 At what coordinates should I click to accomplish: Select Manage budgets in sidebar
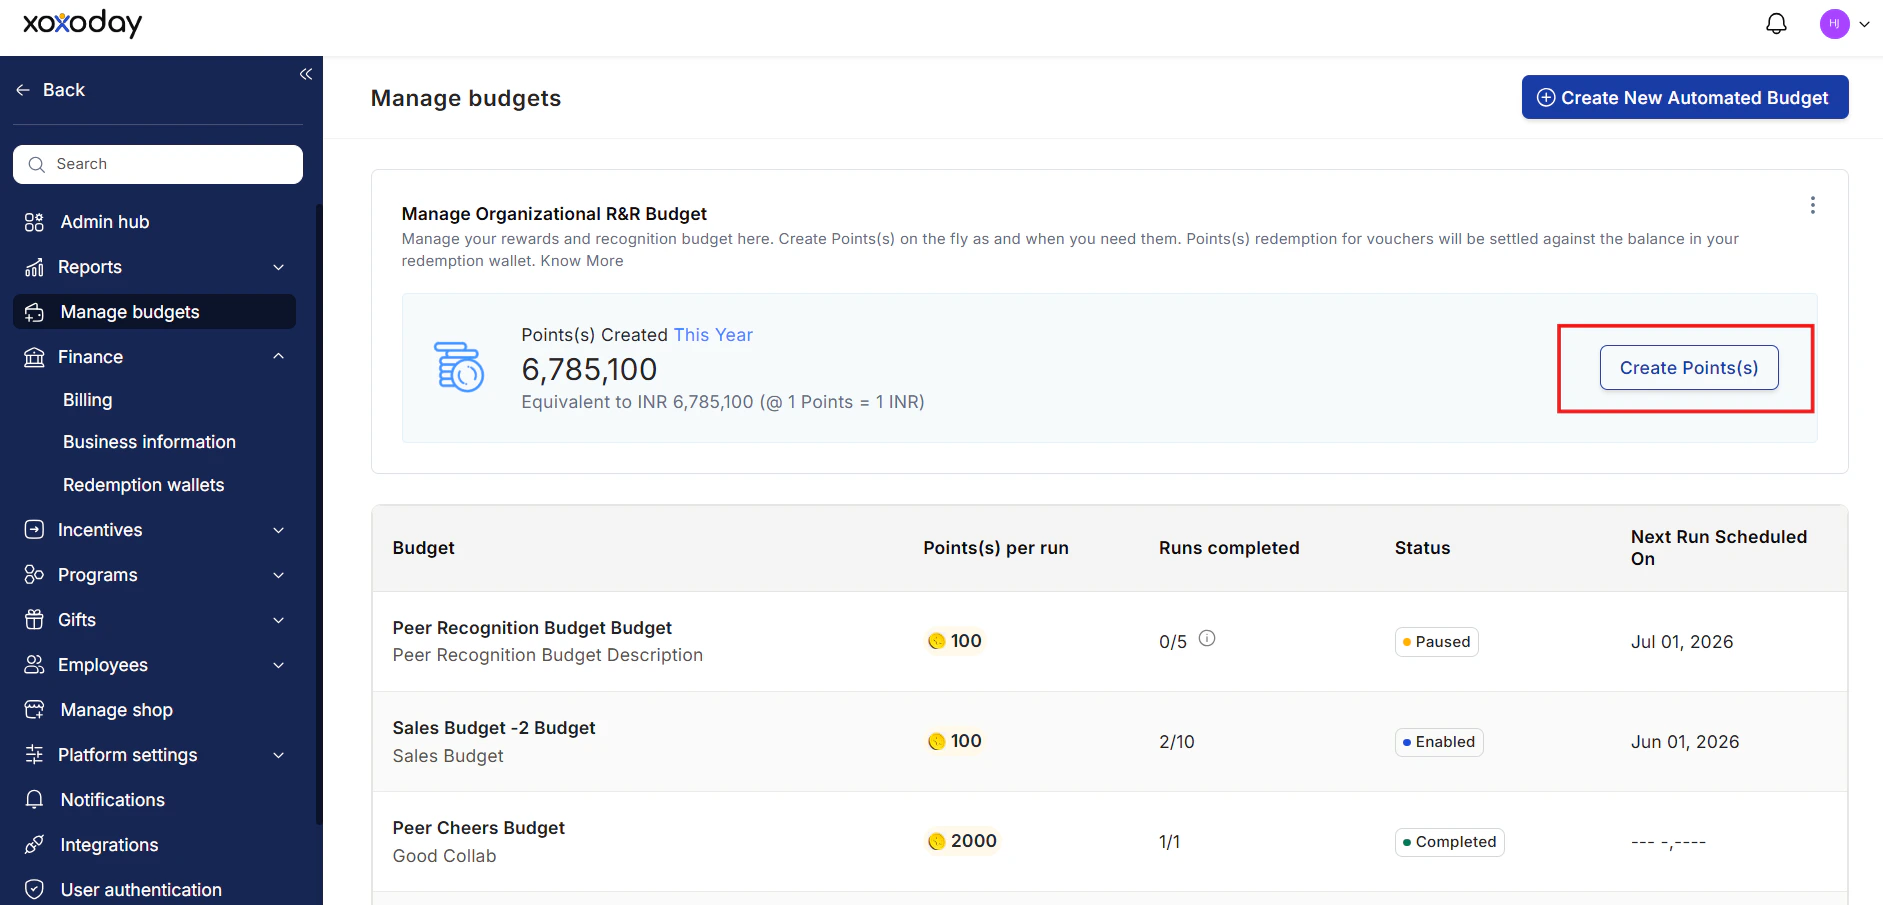pos(154,312)
